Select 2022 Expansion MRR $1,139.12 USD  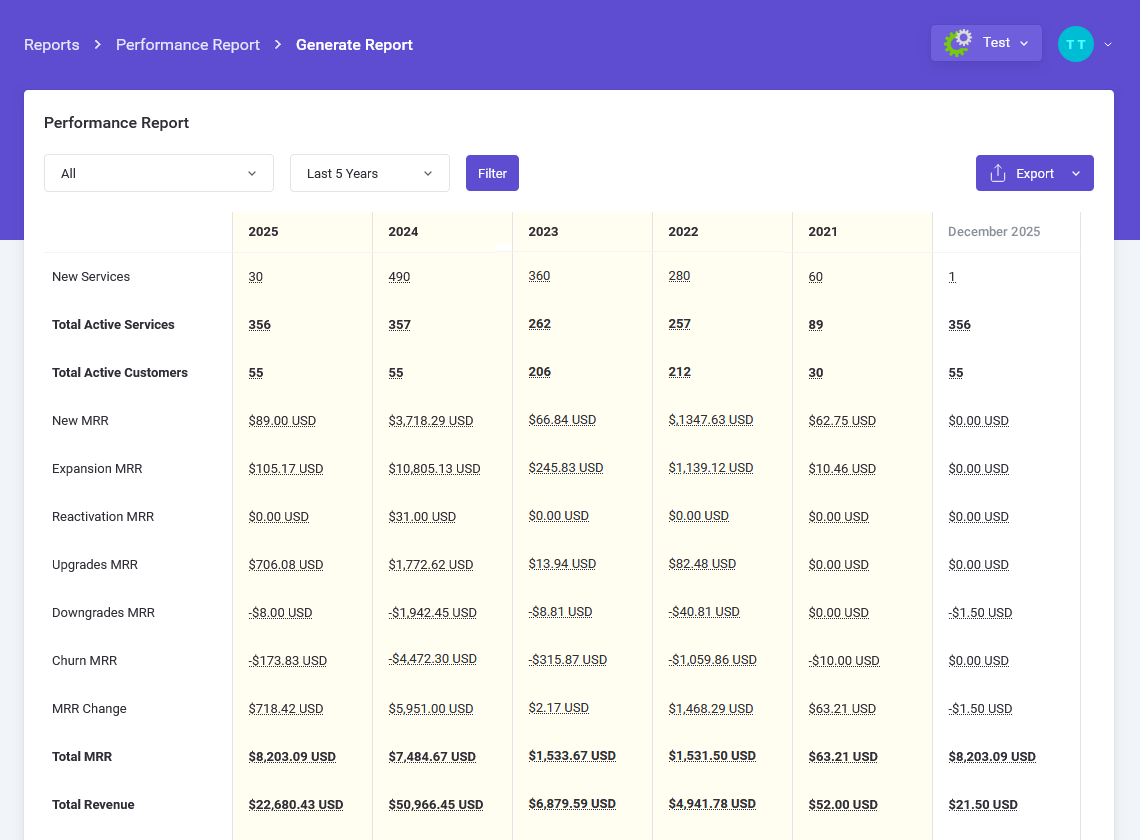(x=710, y=468)
